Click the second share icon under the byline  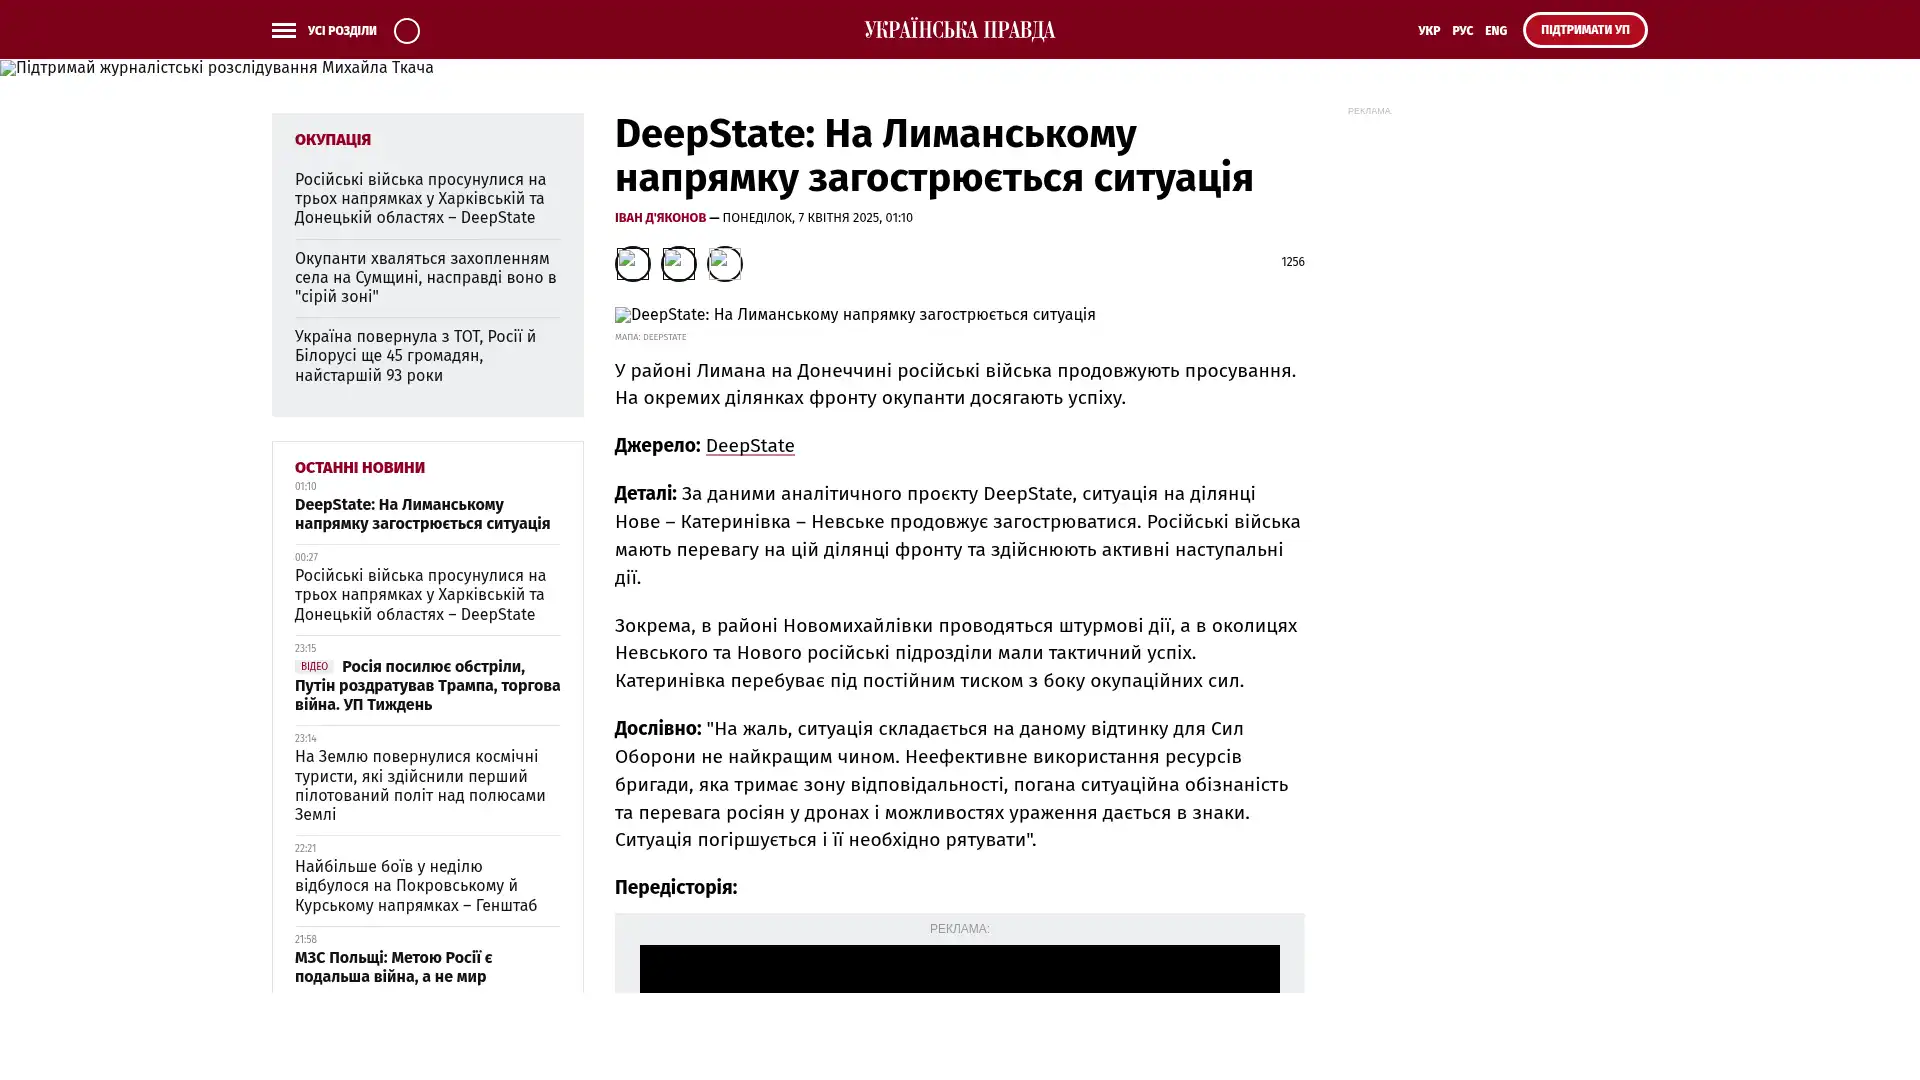tap(678, 264)
